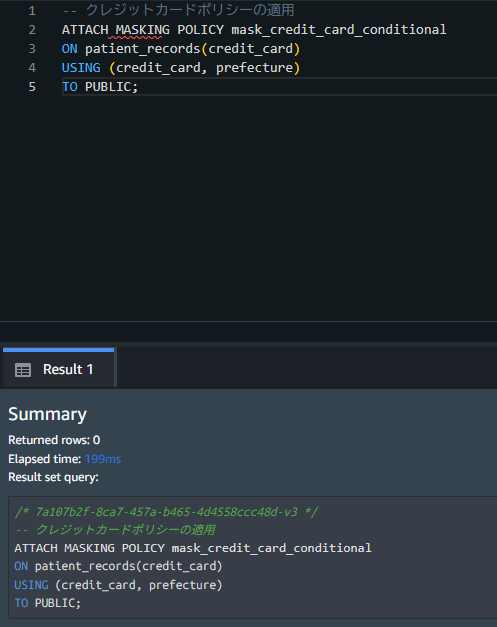The image size is (497, 627).
Task: Click line number 4 in the gutter
Action: click(32, 68)
